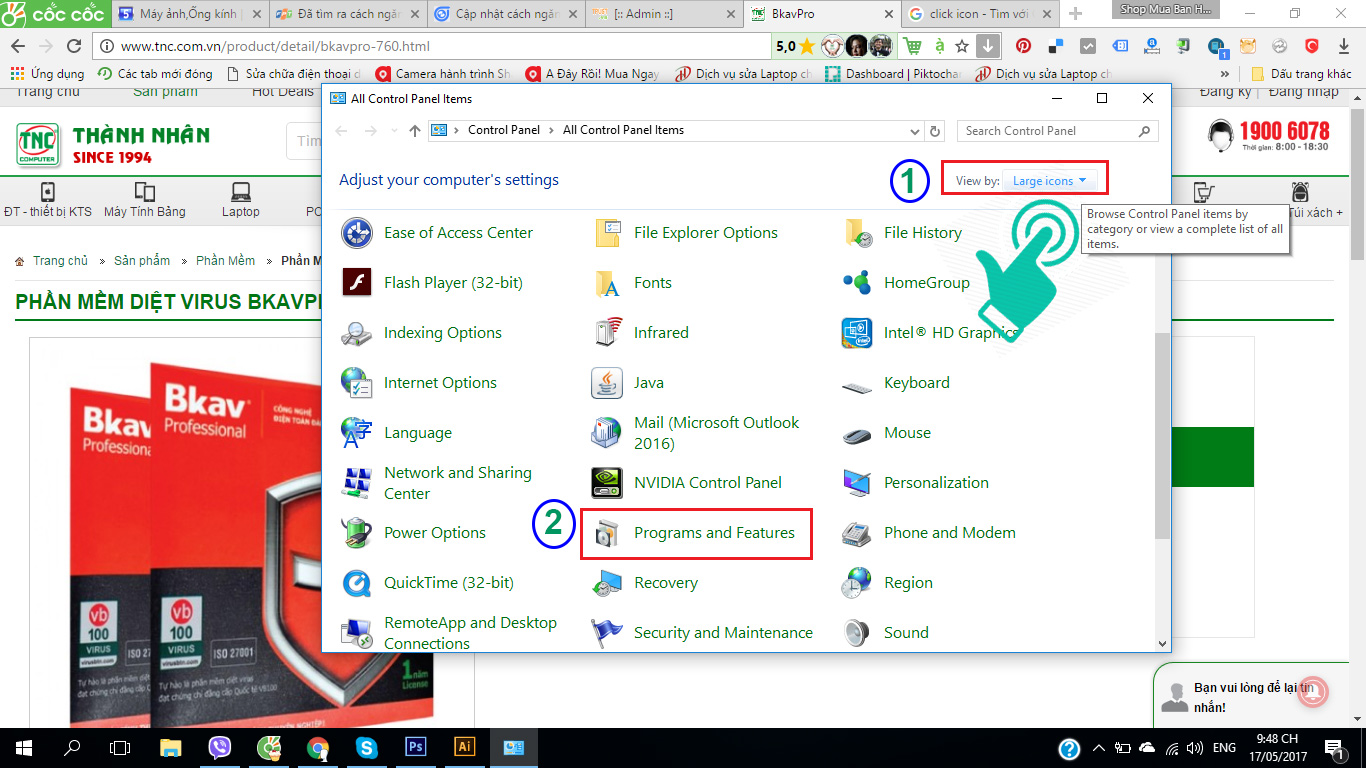
Task: Open the Máy Tính Bảng category
Action: (145, 200)
